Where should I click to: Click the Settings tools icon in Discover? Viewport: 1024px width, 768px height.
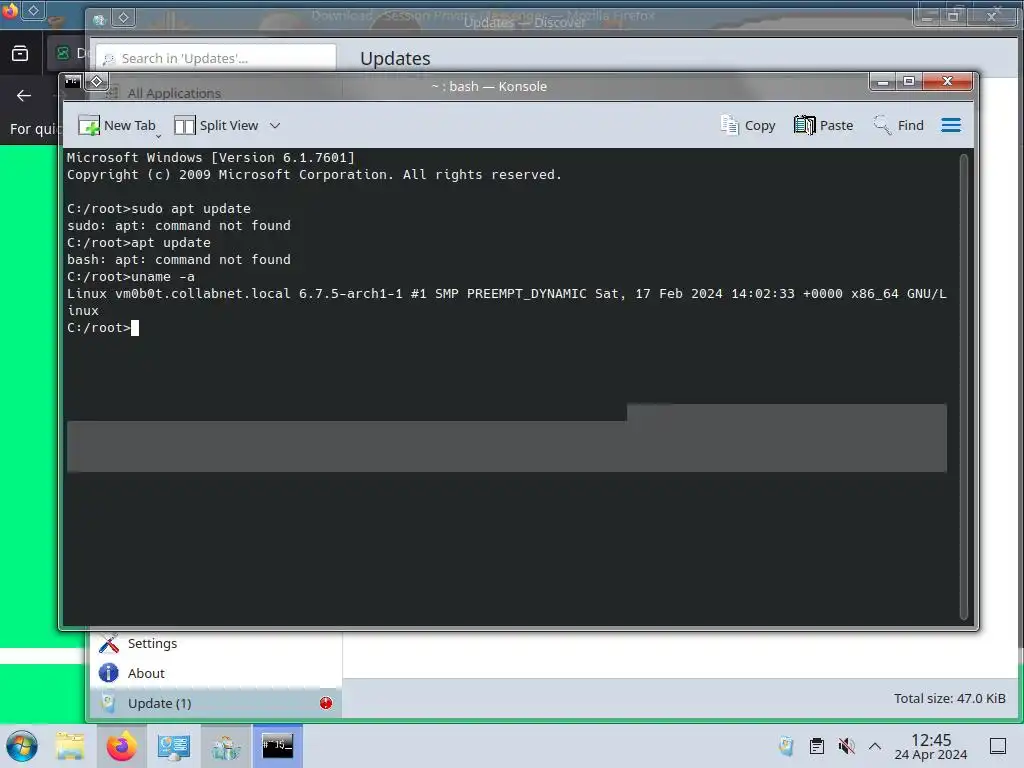click(x=108, y=644)
